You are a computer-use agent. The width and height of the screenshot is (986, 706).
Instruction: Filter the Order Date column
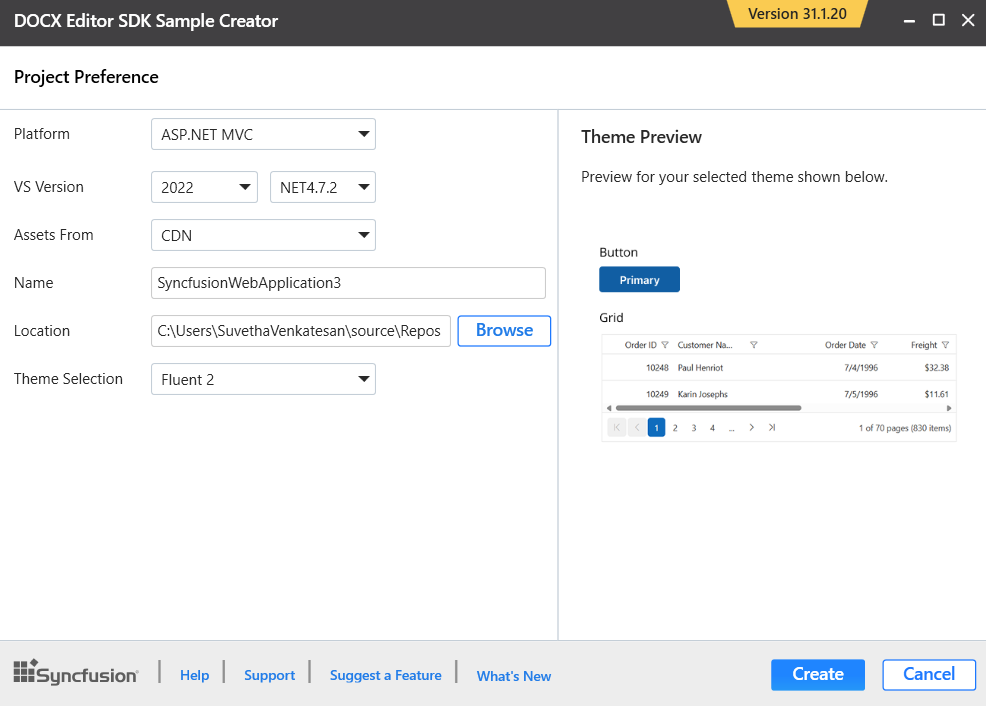point(874,345)
